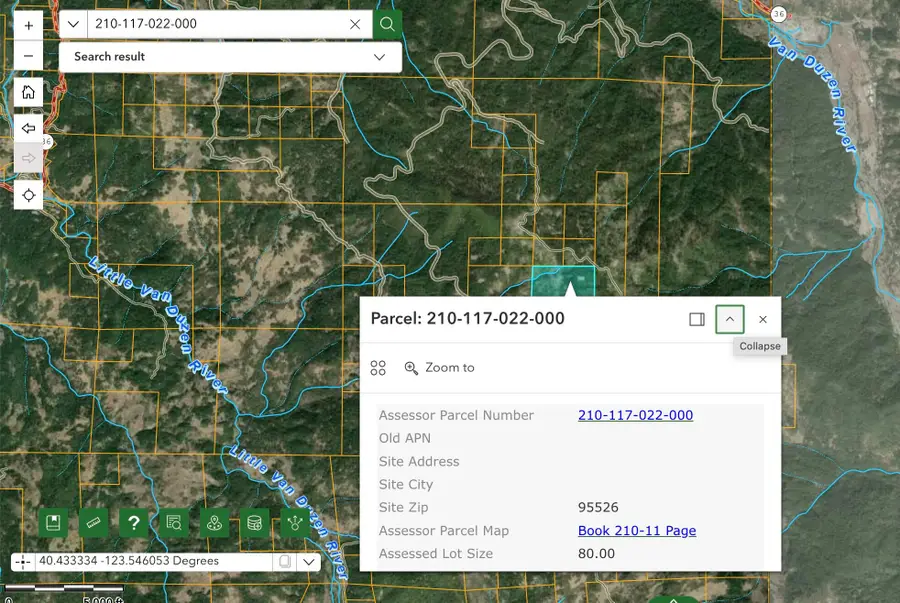Click the Site City field label
900x603 pixels.
pos(406,485)
